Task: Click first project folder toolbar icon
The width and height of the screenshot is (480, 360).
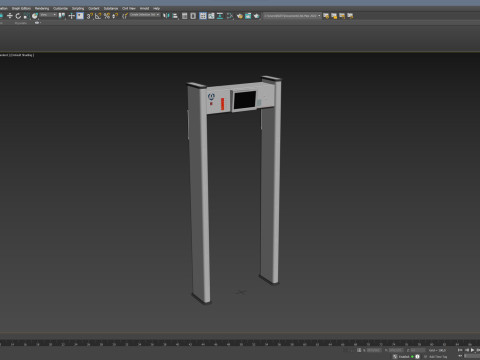Action: (x=326, y=16)
